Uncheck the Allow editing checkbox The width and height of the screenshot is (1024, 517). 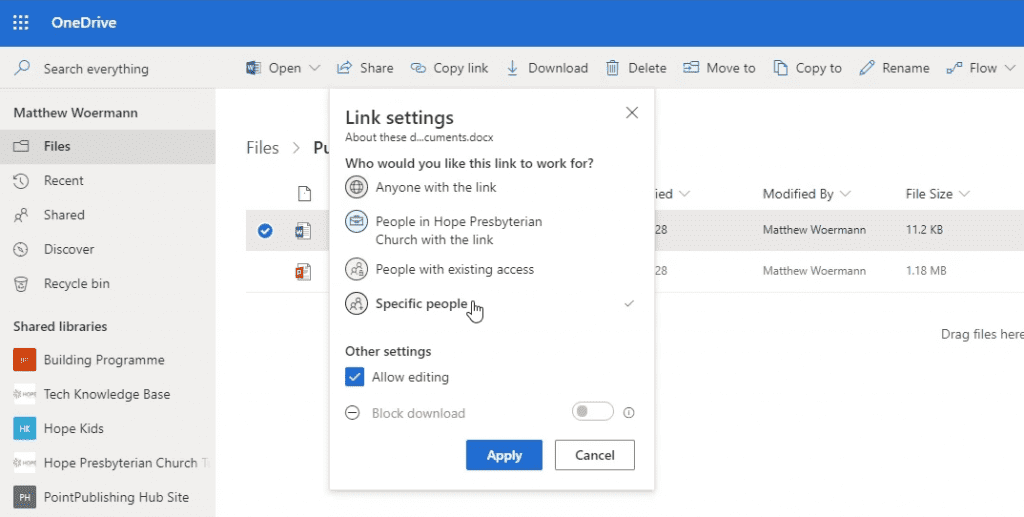tap(355, 377)
